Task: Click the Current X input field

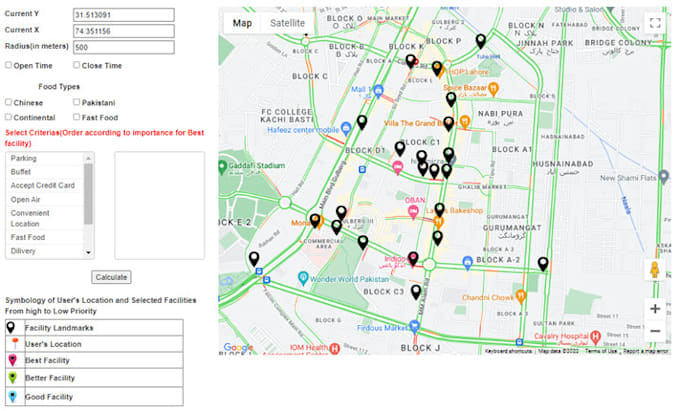Action: [x=124, y=31]
